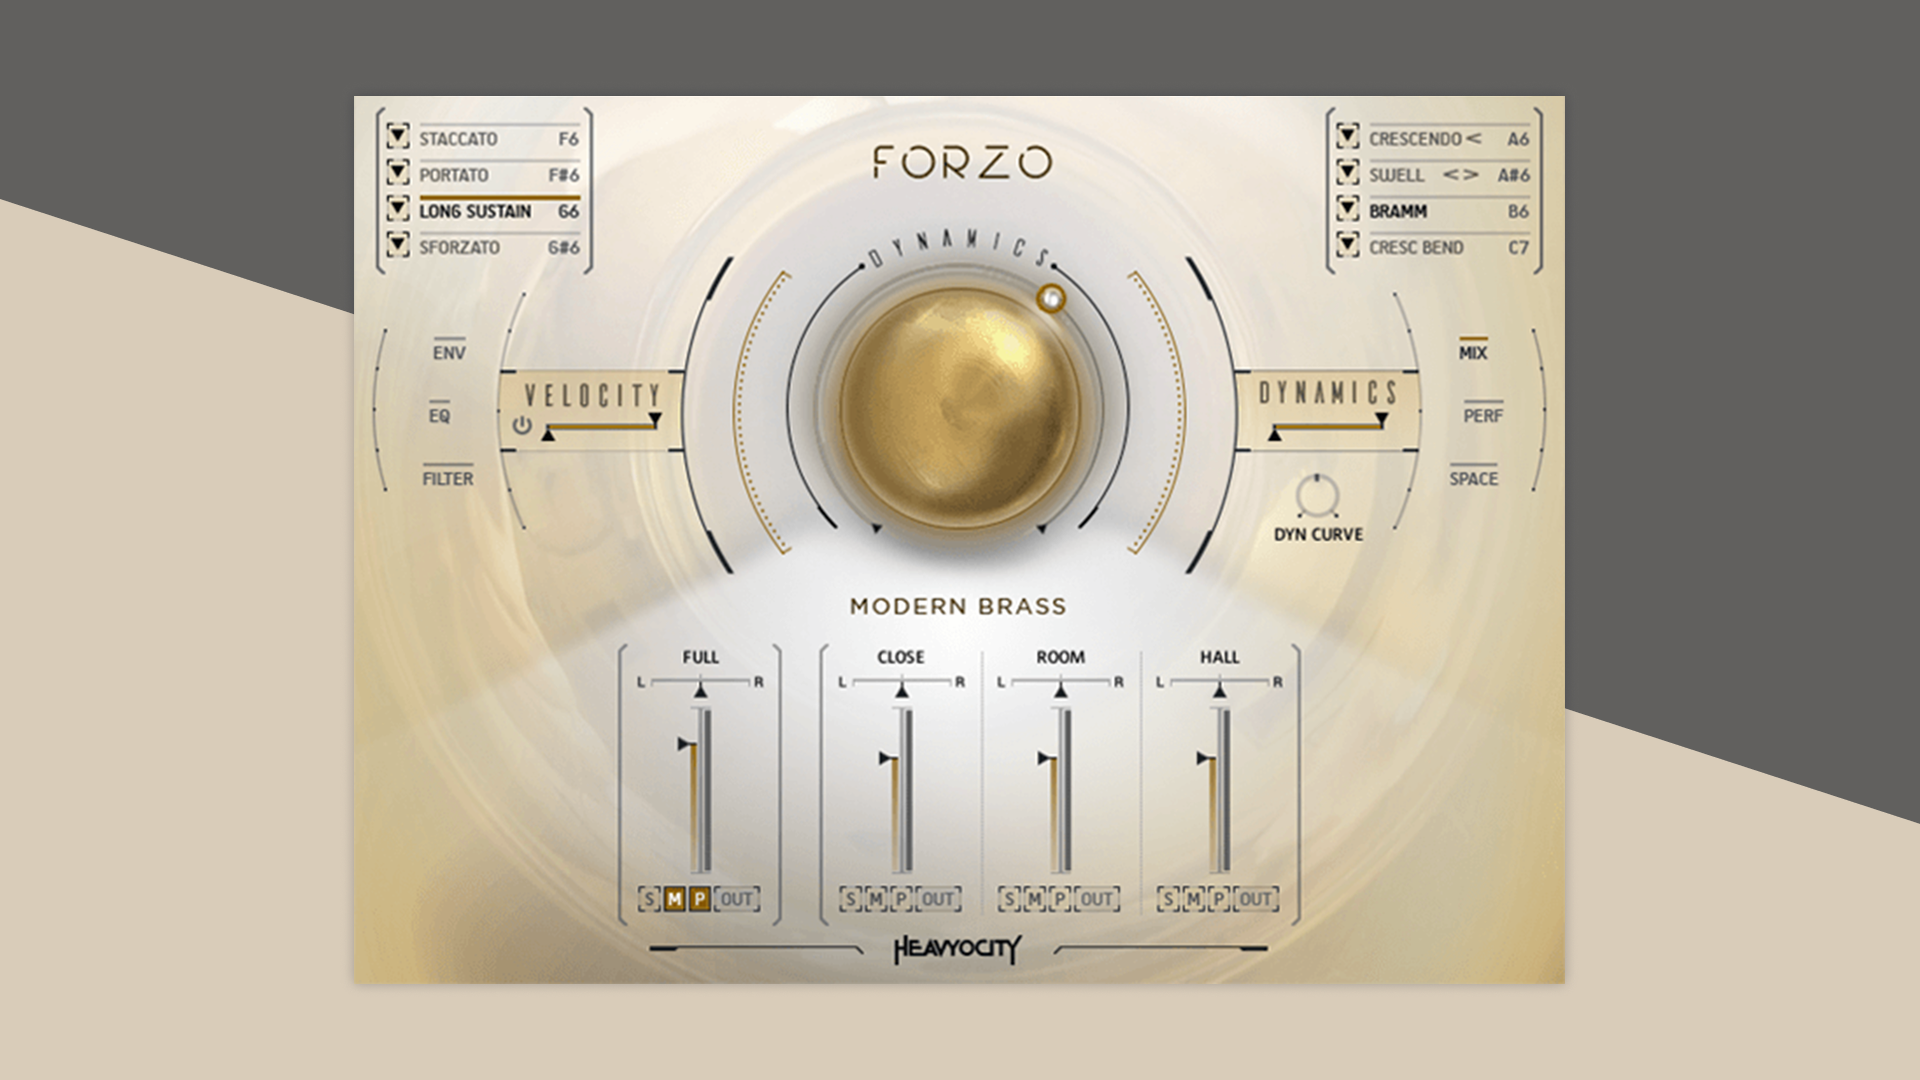This screenshot has width=1920, height=1080.
Task: Open Staccato articulation dropdown arrow
Action: 398,137
